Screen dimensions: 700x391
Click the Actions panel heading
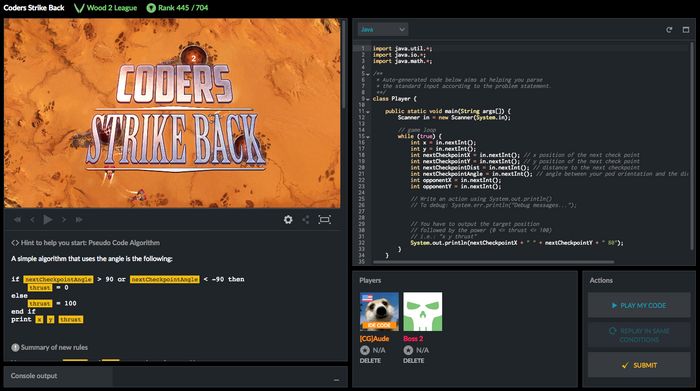(x=601, y=280)
